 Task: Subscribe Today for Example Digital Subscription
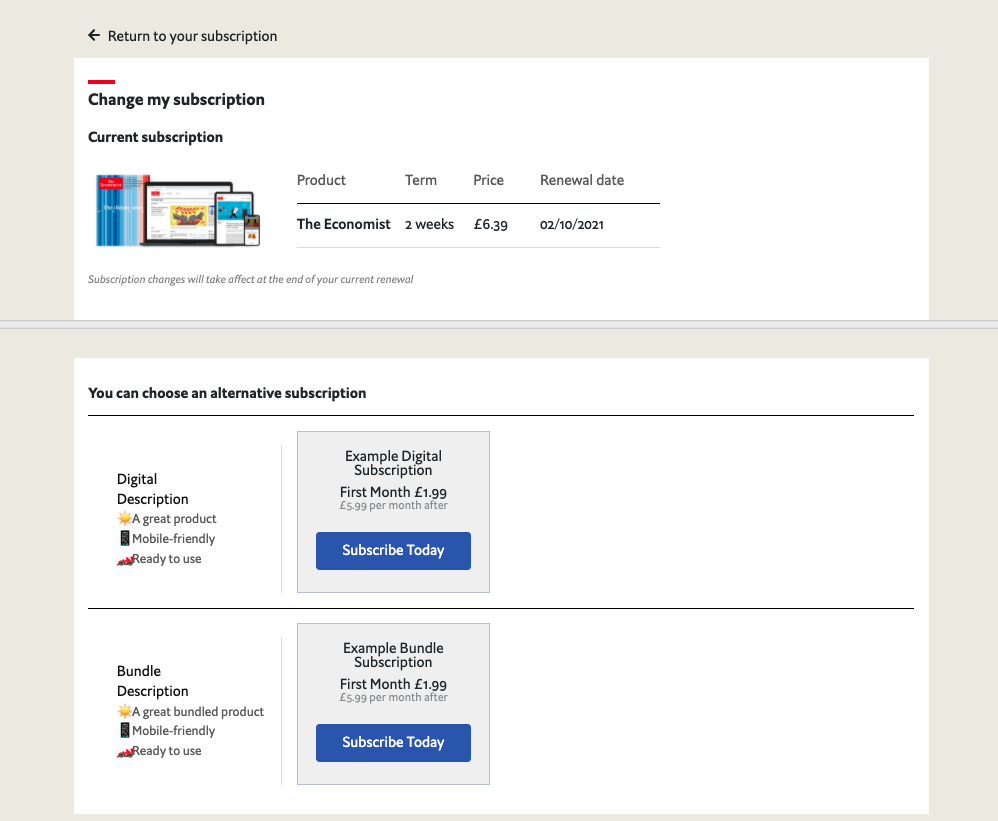[393, 551]
